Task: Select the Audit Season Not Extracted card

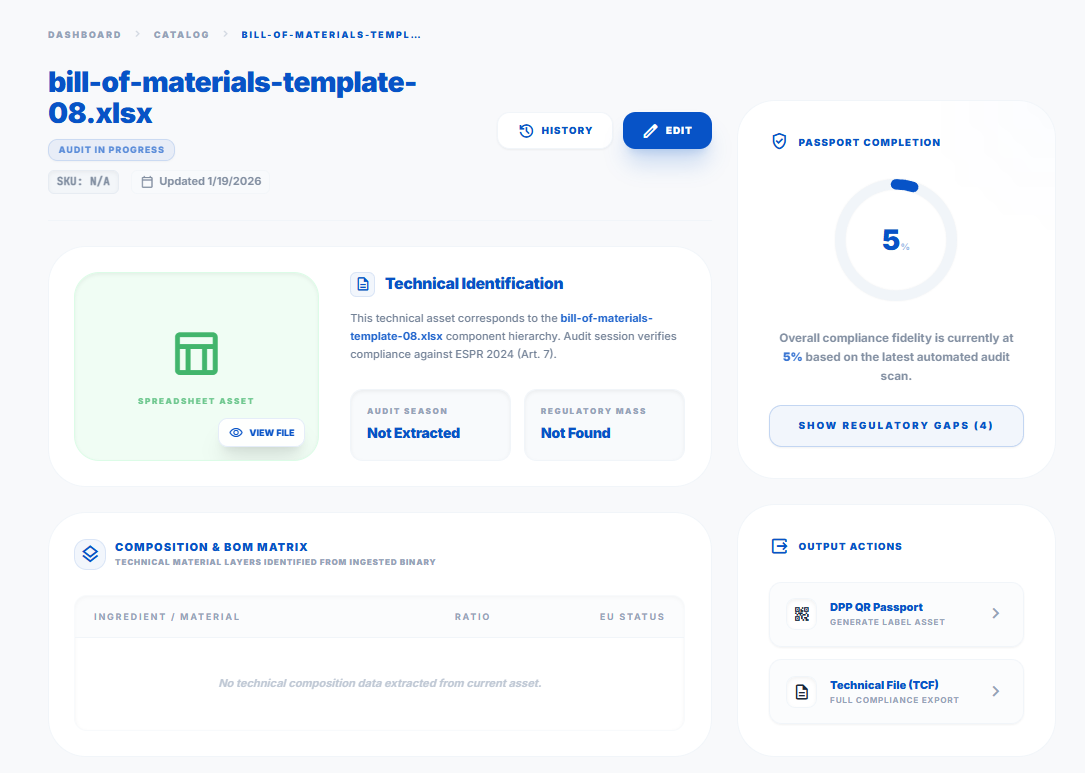Action: pyautogui.click(x=430, y=425)
